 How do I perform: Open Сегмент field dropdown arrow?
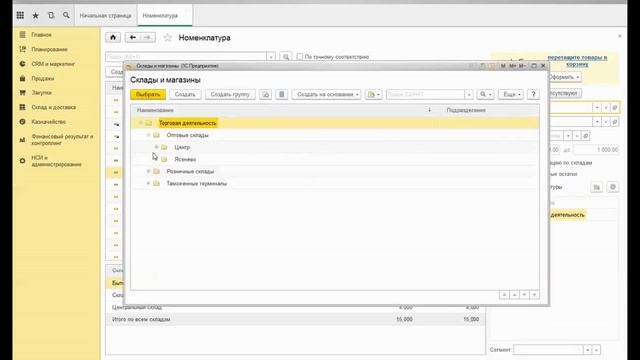(587, 350)
